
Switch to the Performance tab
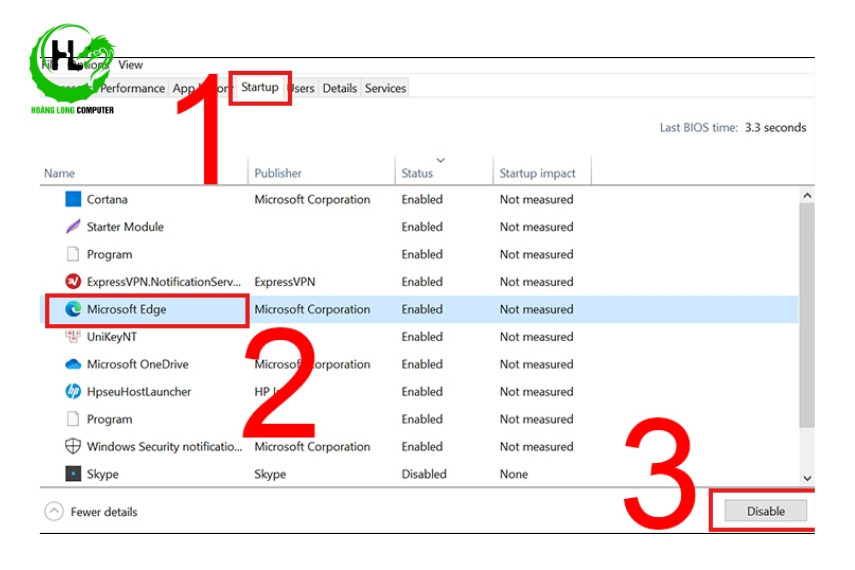(132, 88)
